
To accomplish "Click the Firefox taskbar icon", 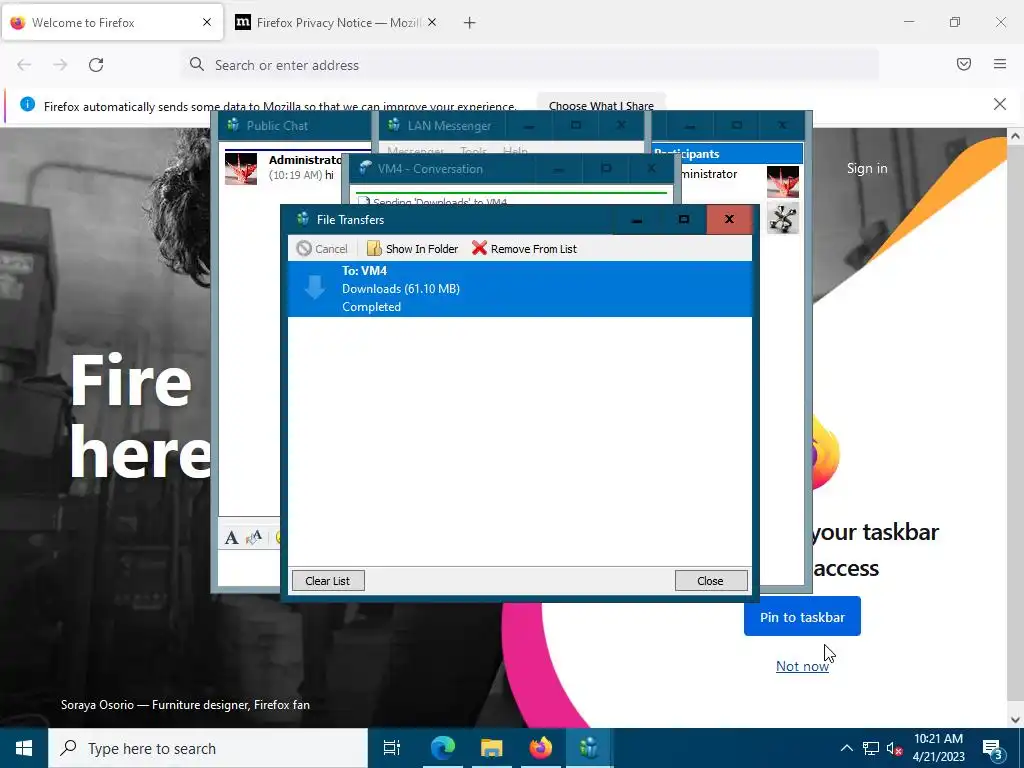I will [540, 748].
